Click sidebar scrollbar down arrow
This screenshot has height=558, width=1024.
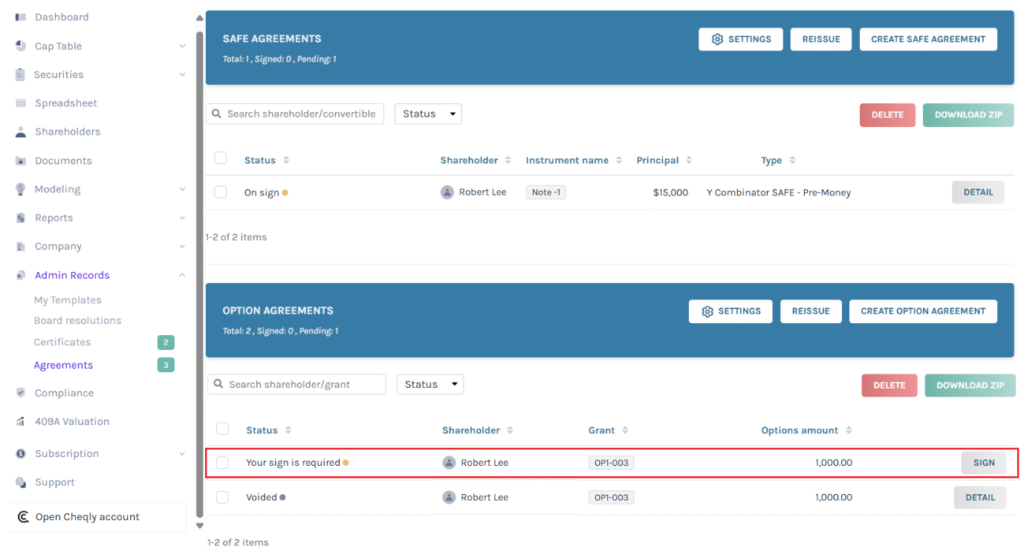coord(200,525)
